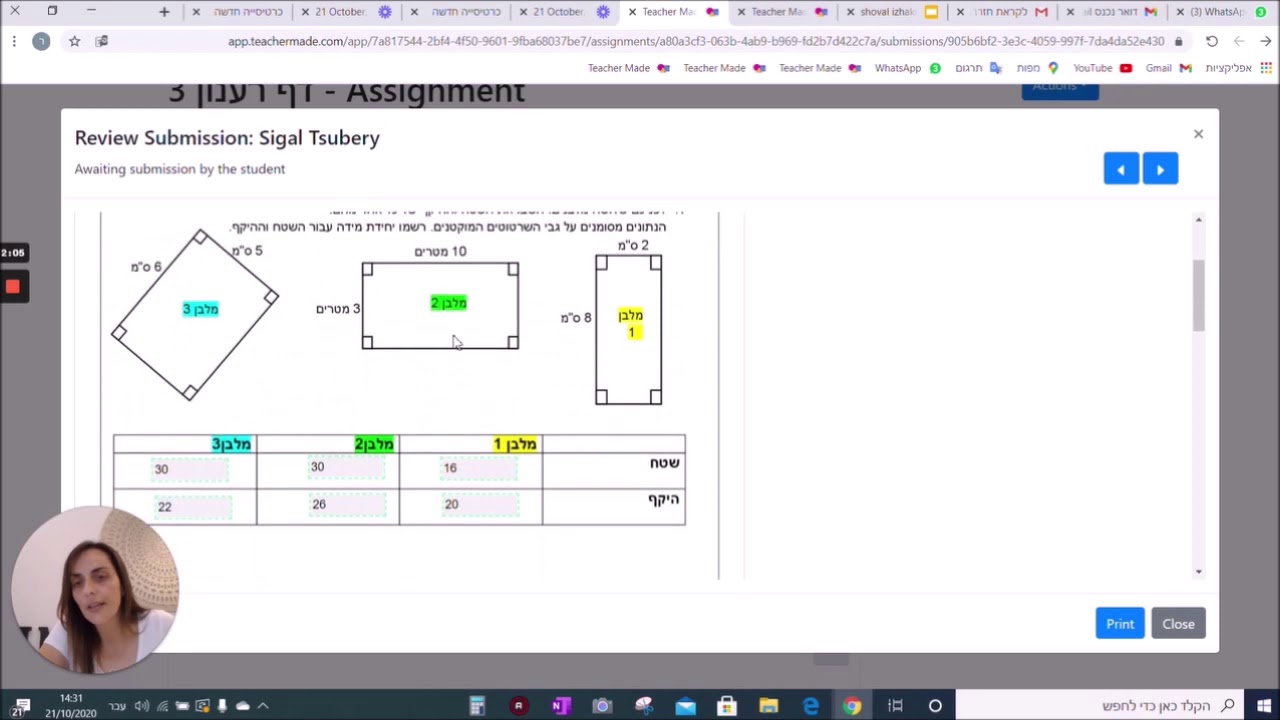Image resolution: width=1280 pixels, height=720 pixels.
Task: Click the address bar URL
Action: click(x=696, y=42)
